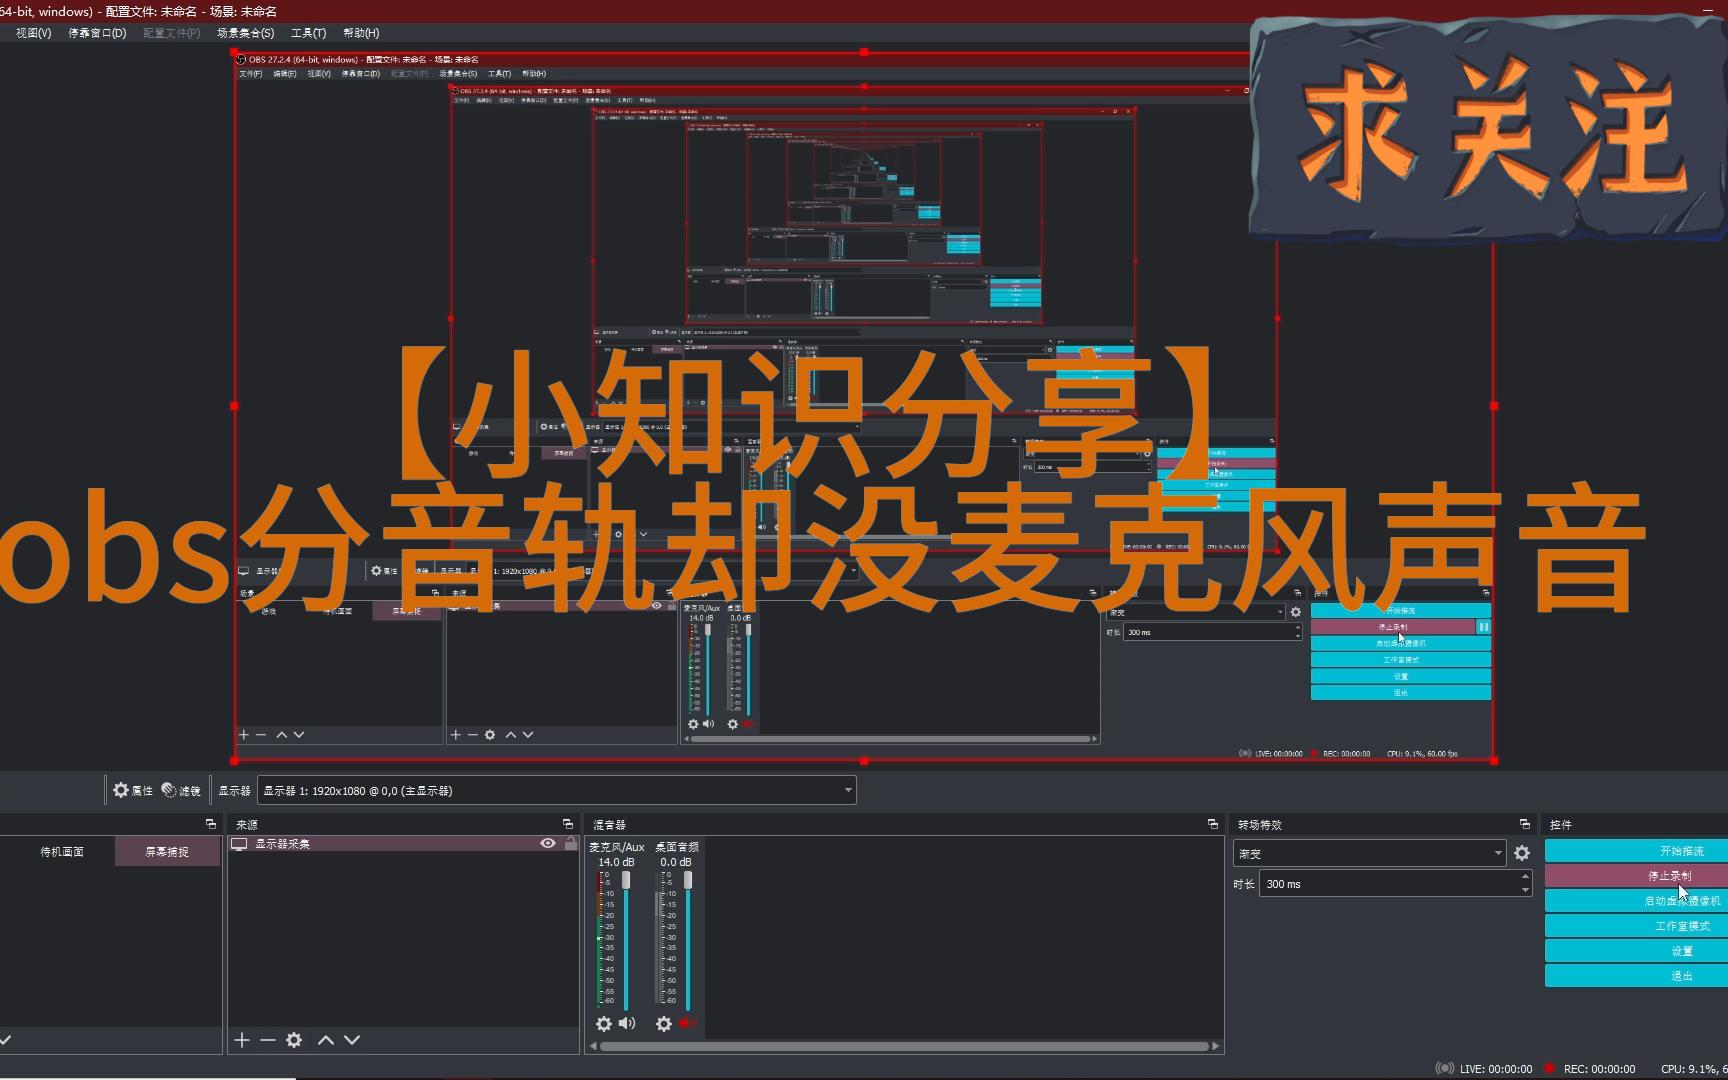
Task: Pop out the 混音器 panel icon
Action: (x=1212, y=824)
